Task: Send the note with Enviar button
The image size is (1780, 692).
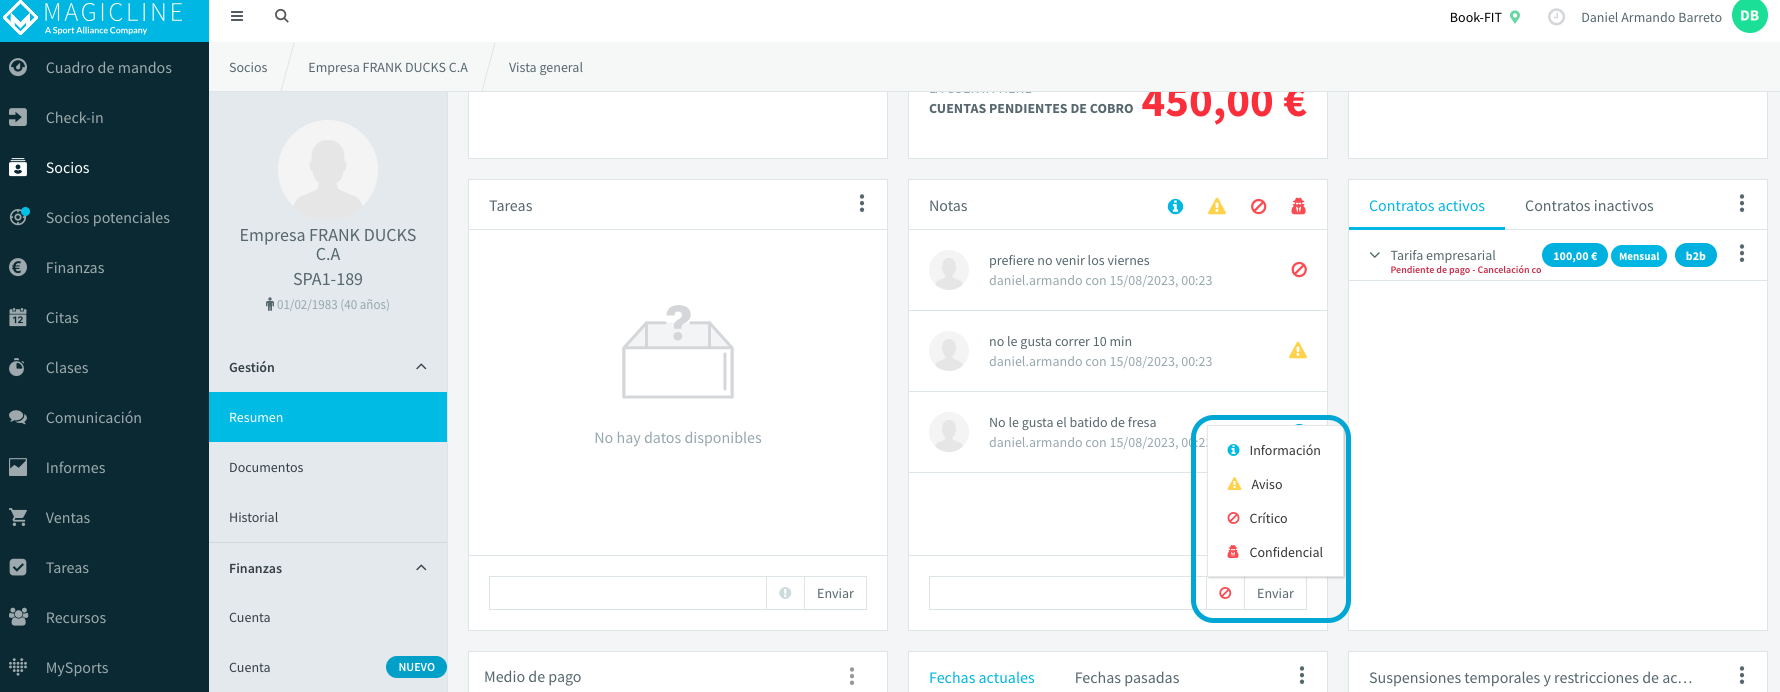Action: coord(1275,593)
